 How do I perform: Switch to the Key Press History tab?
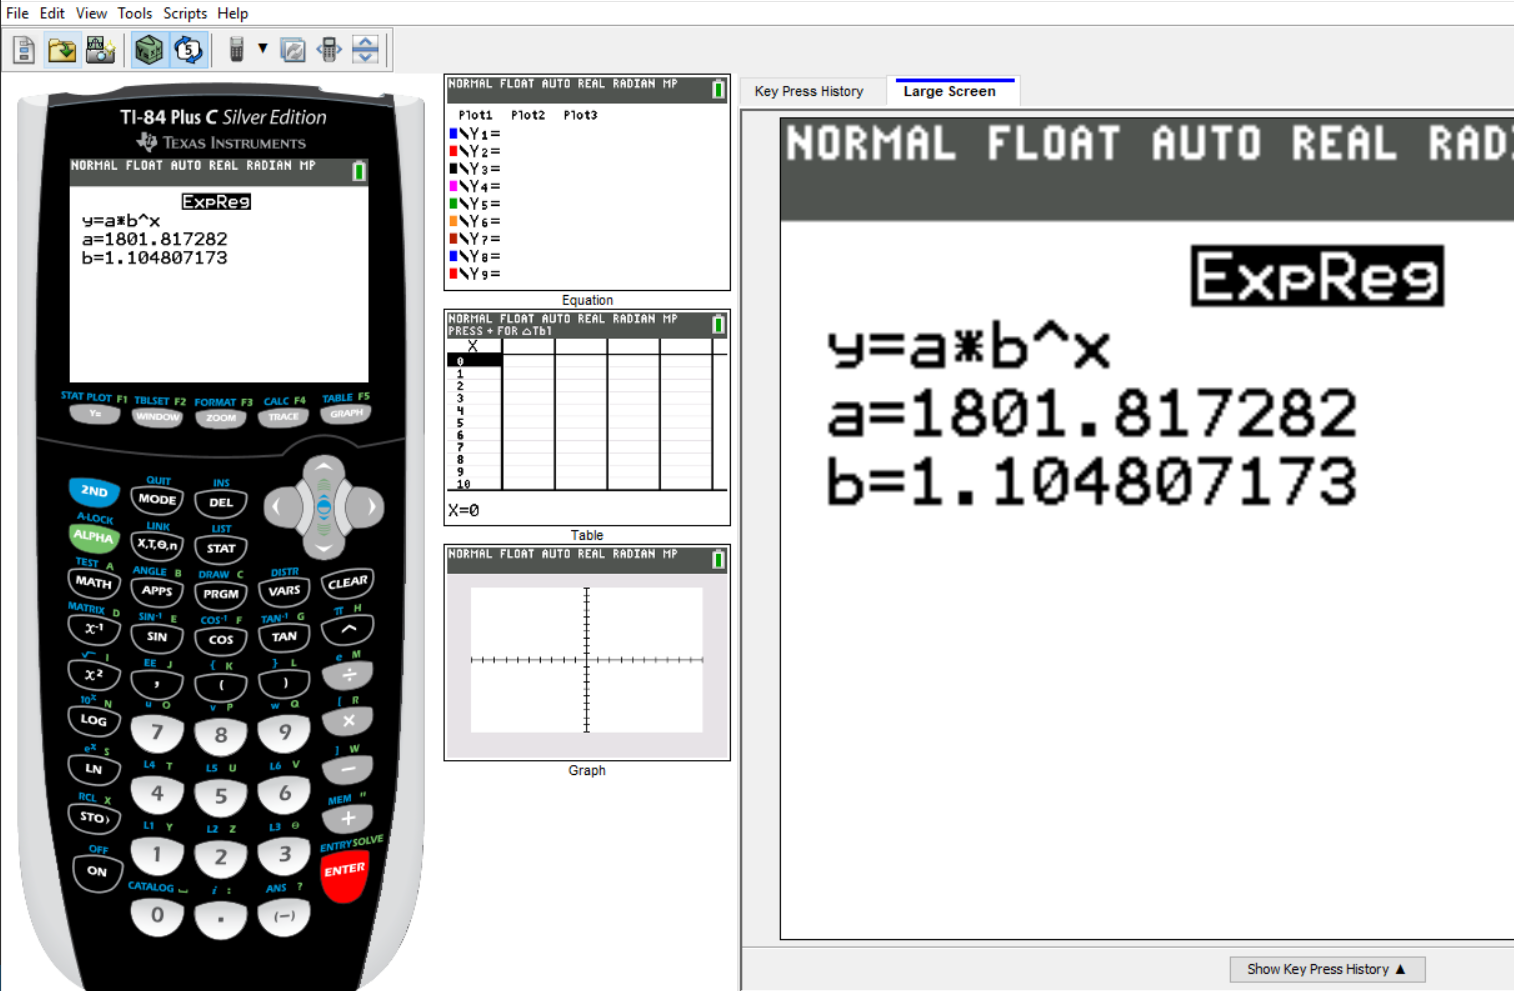tap(809, 91)
